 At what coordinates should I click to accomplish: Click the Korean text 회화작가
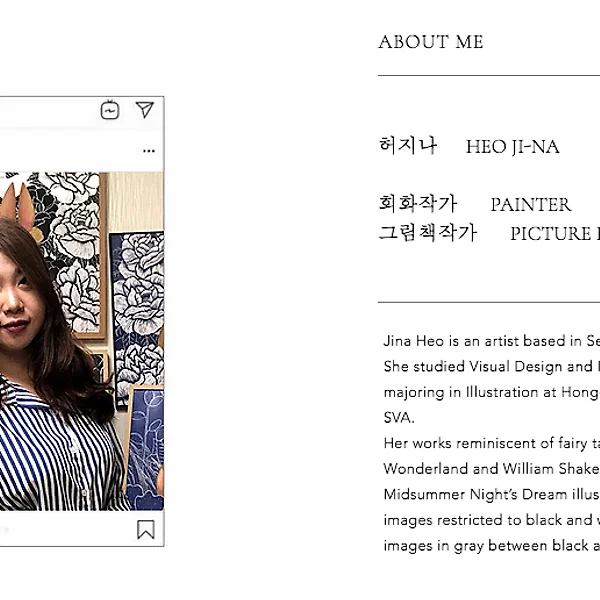[x=418, y=204]
